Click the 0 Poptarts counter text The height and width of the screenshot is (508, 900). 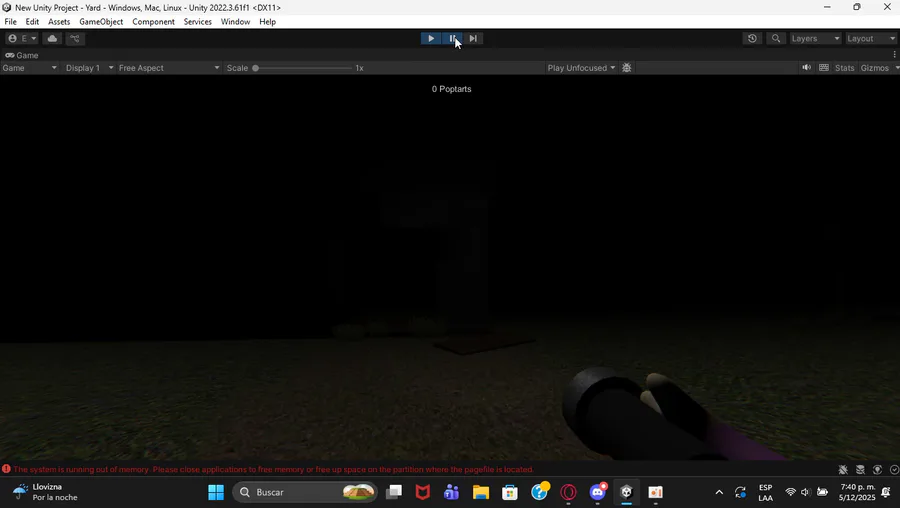coord(452,89)
